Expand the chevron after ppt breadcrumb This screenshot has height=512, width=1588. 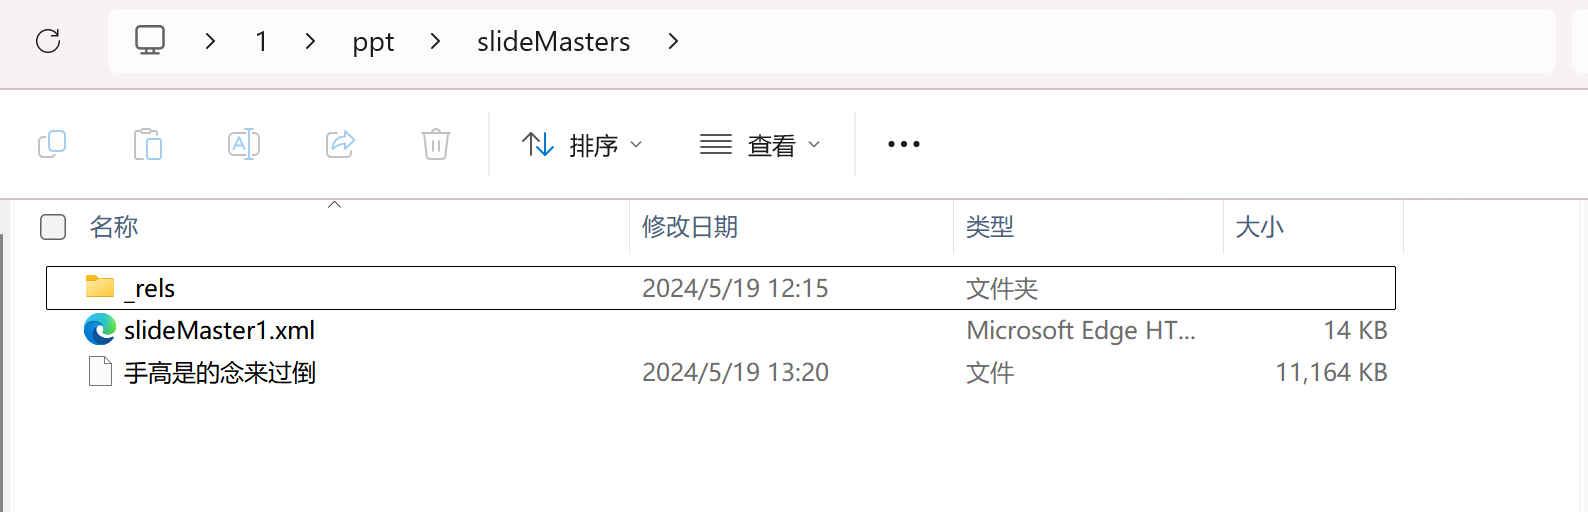435,41
